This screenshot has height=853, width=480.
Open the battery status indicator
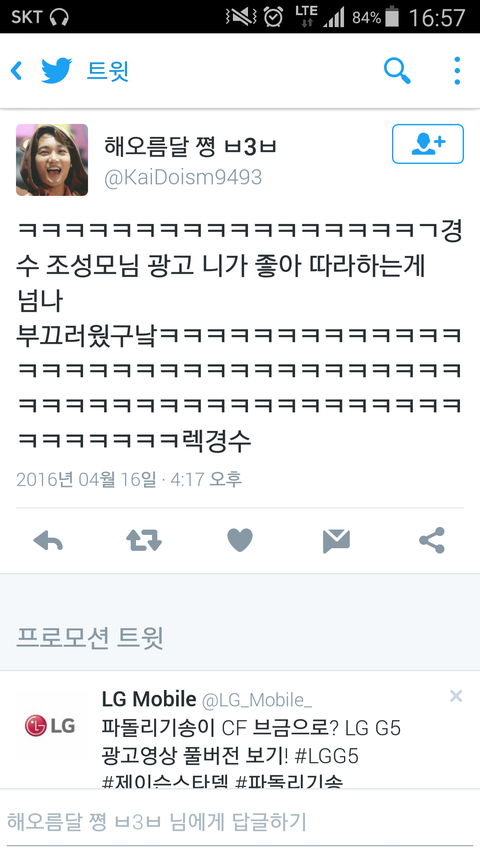point(392,17)
